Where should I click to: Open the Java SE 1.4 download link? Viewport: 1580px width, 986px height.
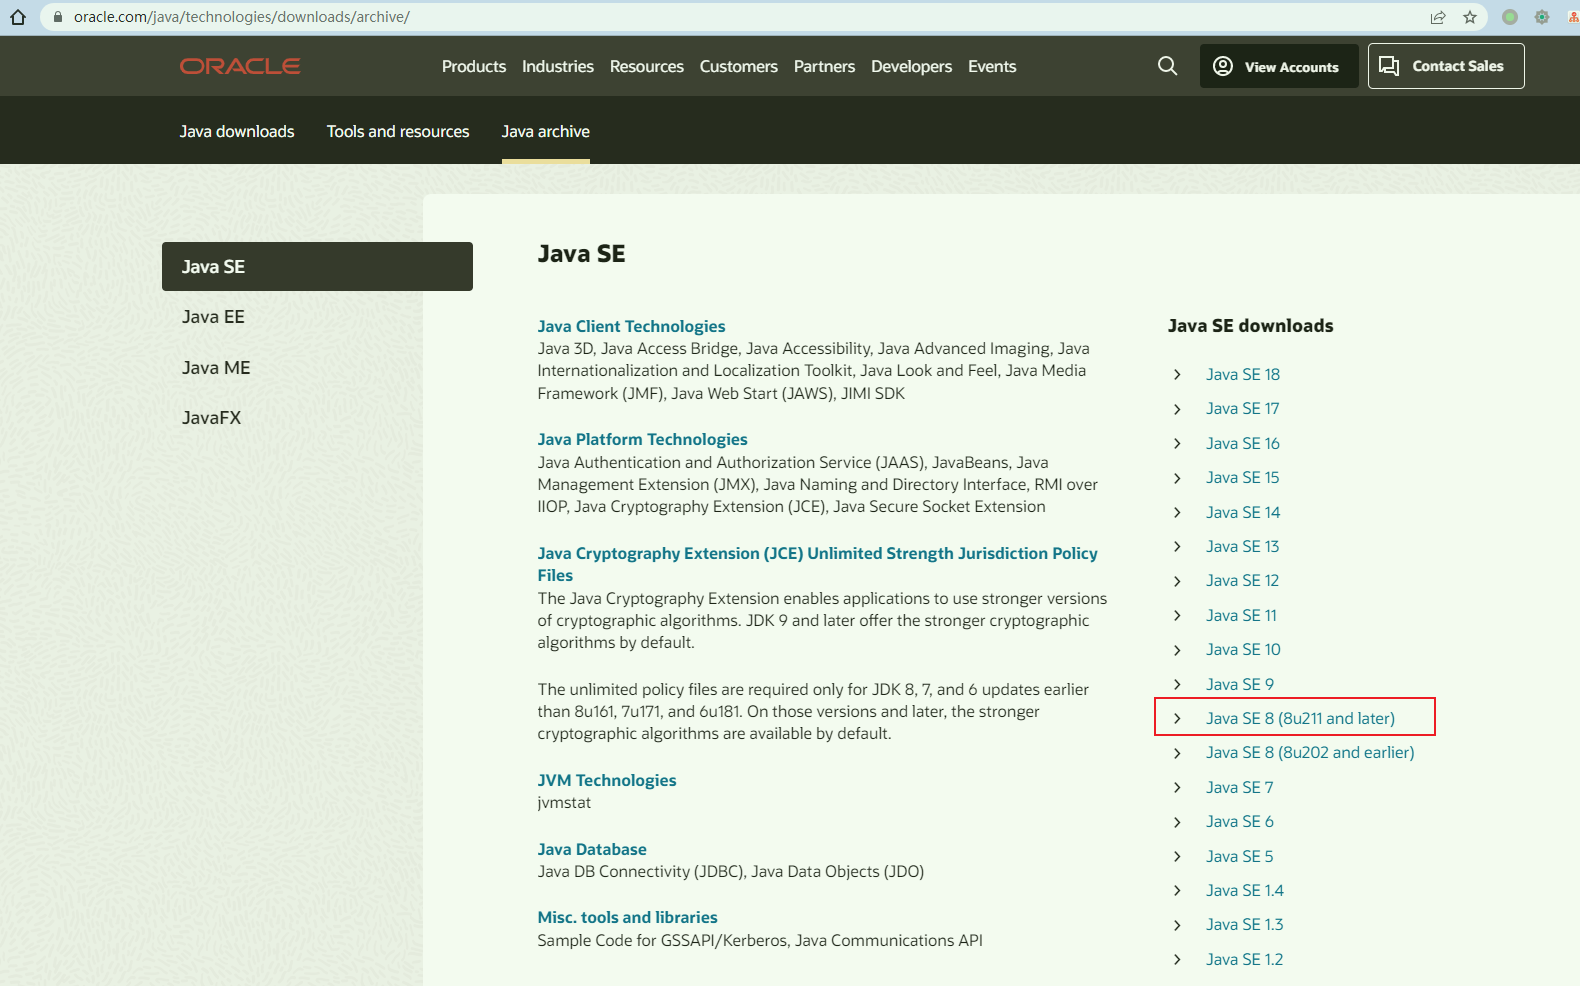(1245, 890)
